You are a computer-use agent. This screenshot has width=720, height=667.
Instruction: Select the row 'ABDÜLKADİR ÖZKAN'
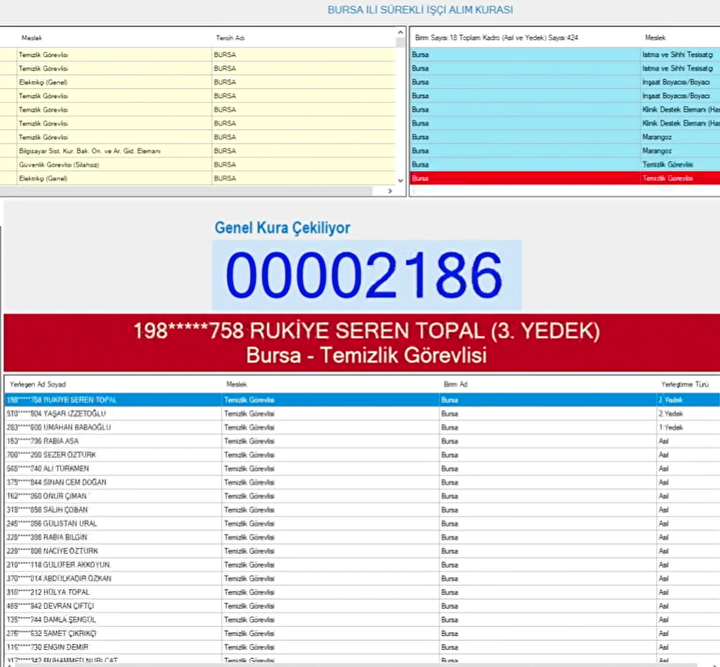(x=362, y=579)
